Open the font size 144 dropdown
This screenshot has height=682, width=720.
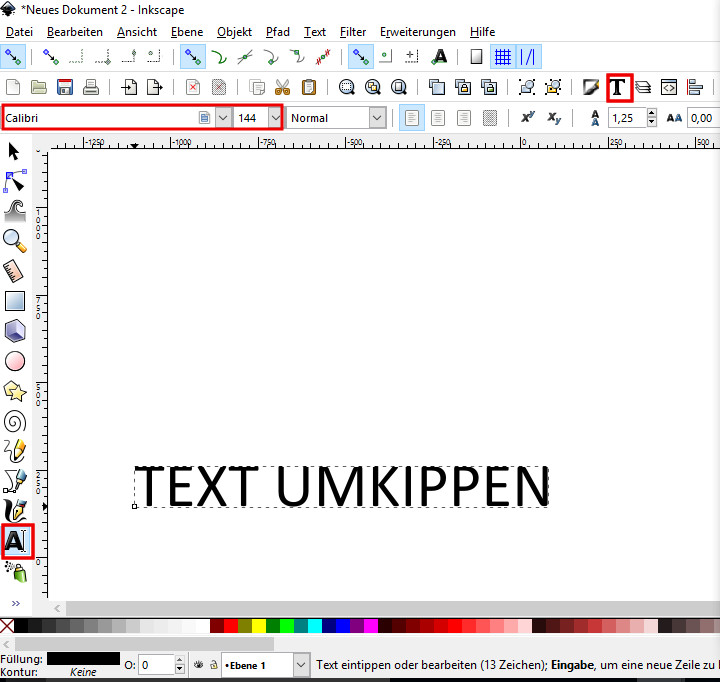(274, 118)
